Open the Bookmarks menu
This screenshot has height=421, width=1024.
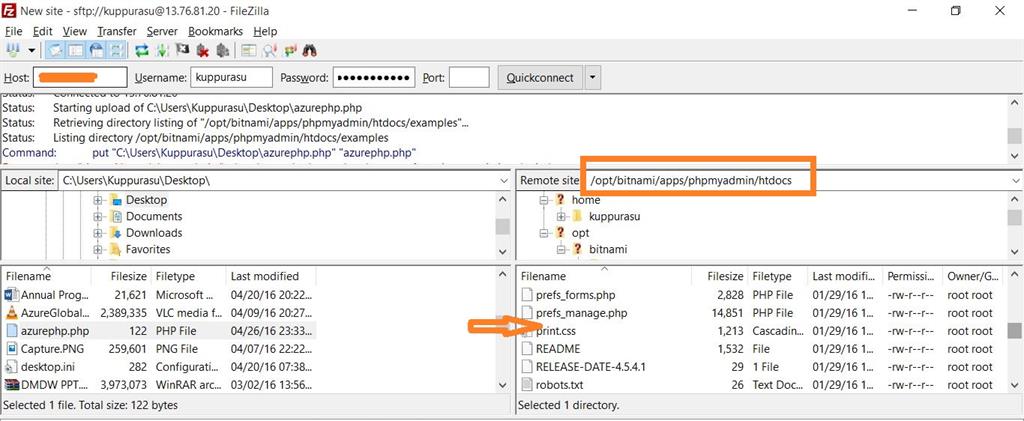(x=216, y=31)
